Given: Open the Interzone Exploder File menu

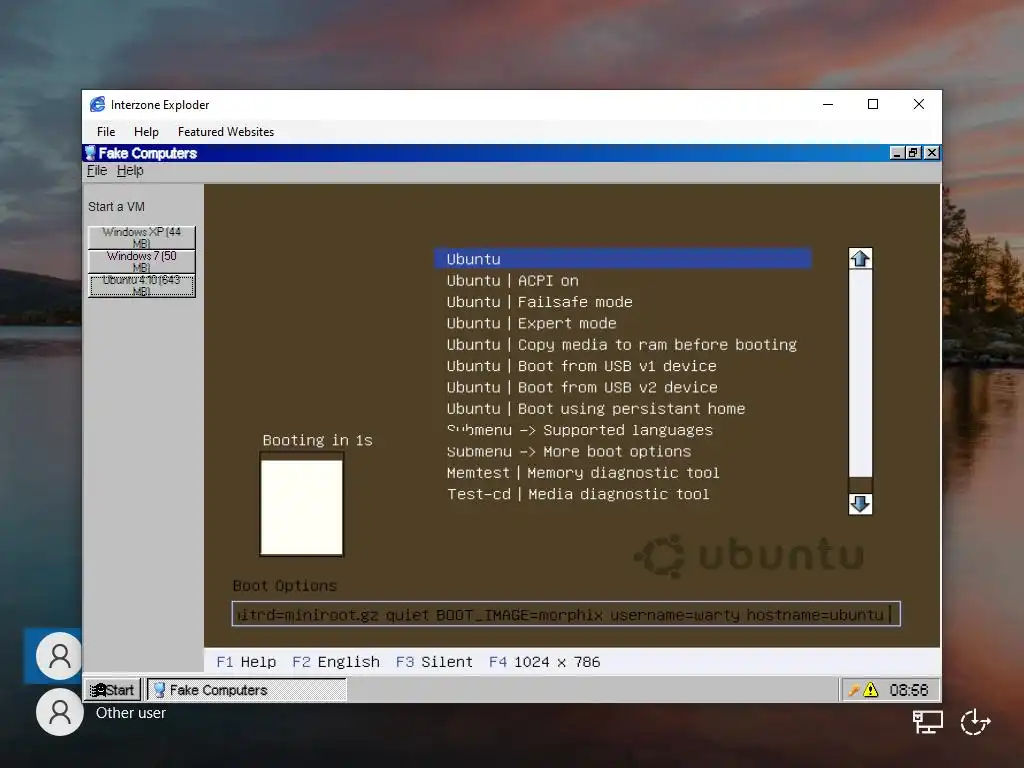Looking at the screenshot, I should point(106,132).
